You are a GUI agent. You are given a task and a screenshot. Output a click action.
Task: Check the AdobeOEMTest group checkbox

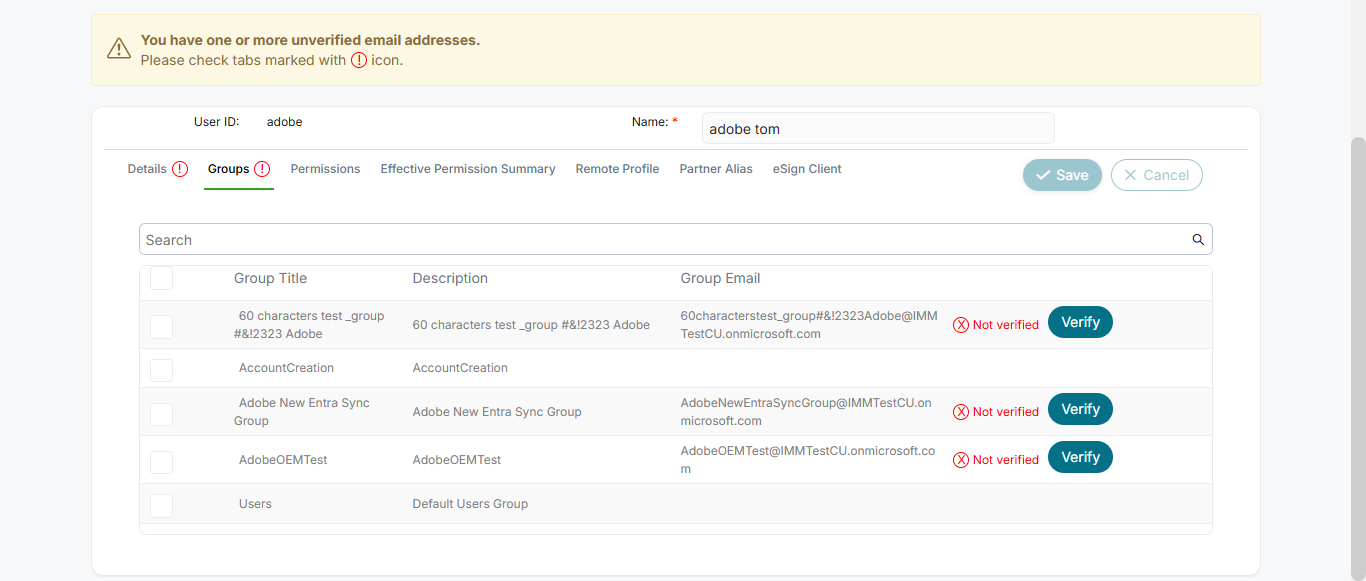tap(161, 462)
